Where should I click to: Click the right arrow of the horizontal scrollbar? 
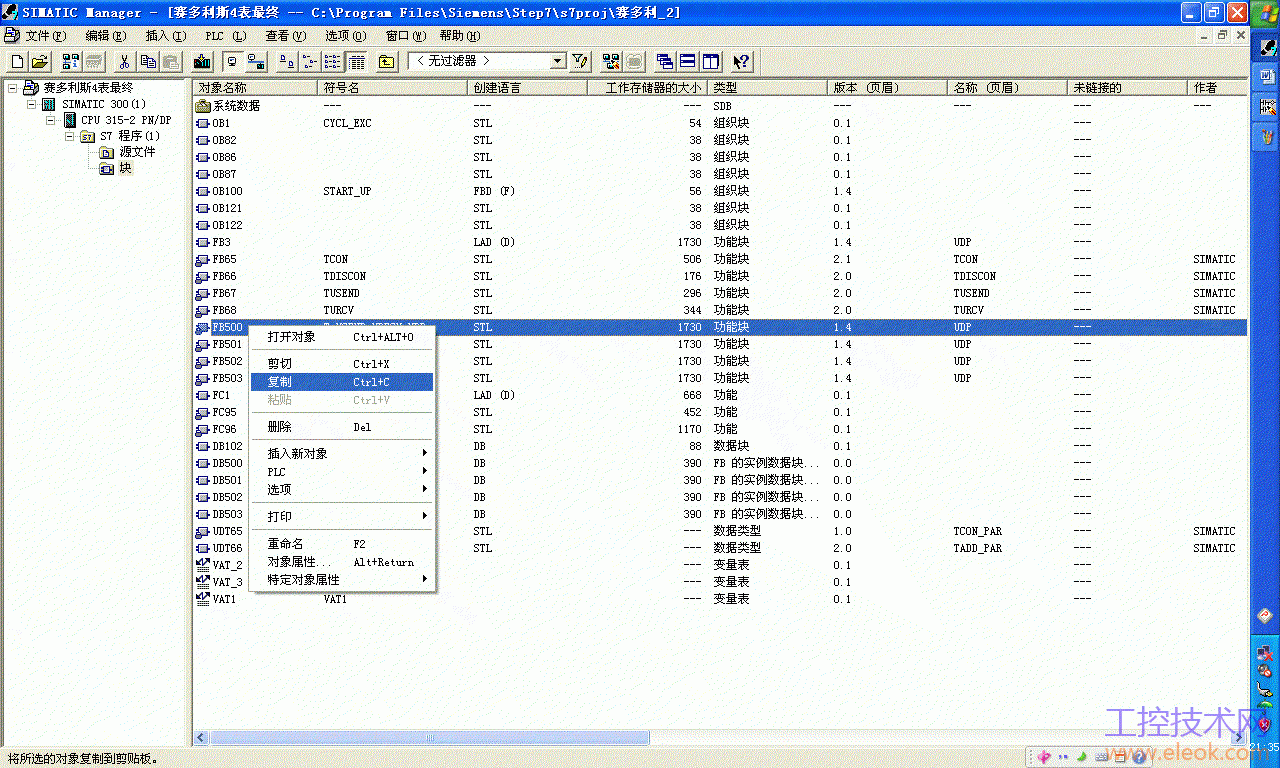pos(1240,738)
